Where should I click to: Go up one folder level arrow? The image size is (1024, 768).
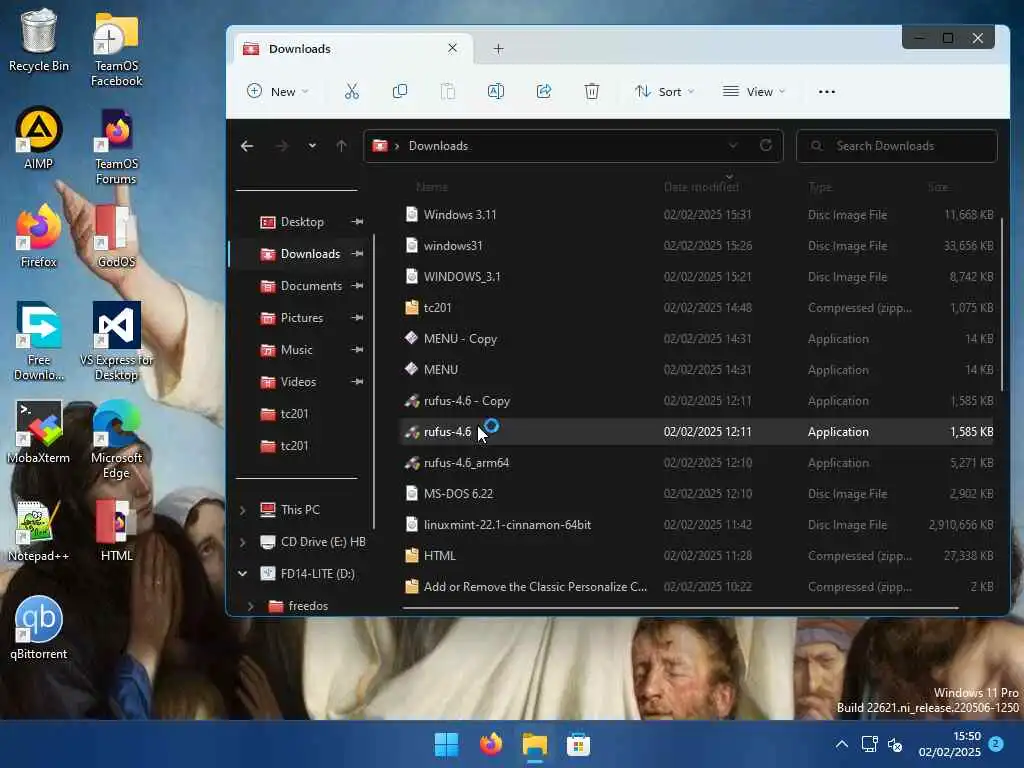341,146
